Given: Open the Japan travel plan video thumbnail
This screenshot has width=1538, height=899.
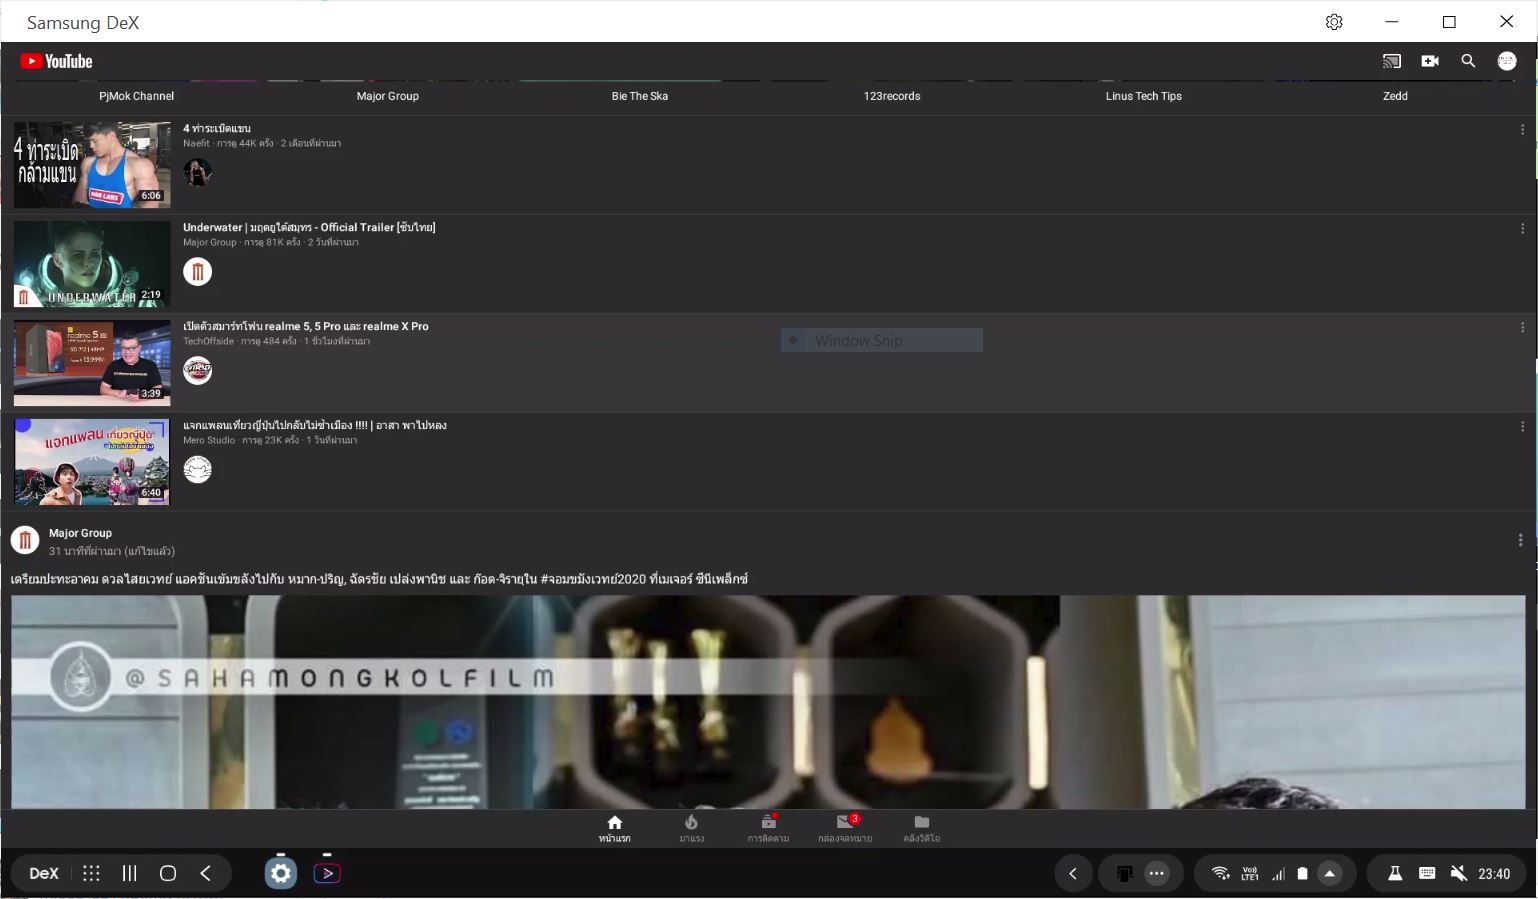Looking at the screenshot, I should pos(92,462).
